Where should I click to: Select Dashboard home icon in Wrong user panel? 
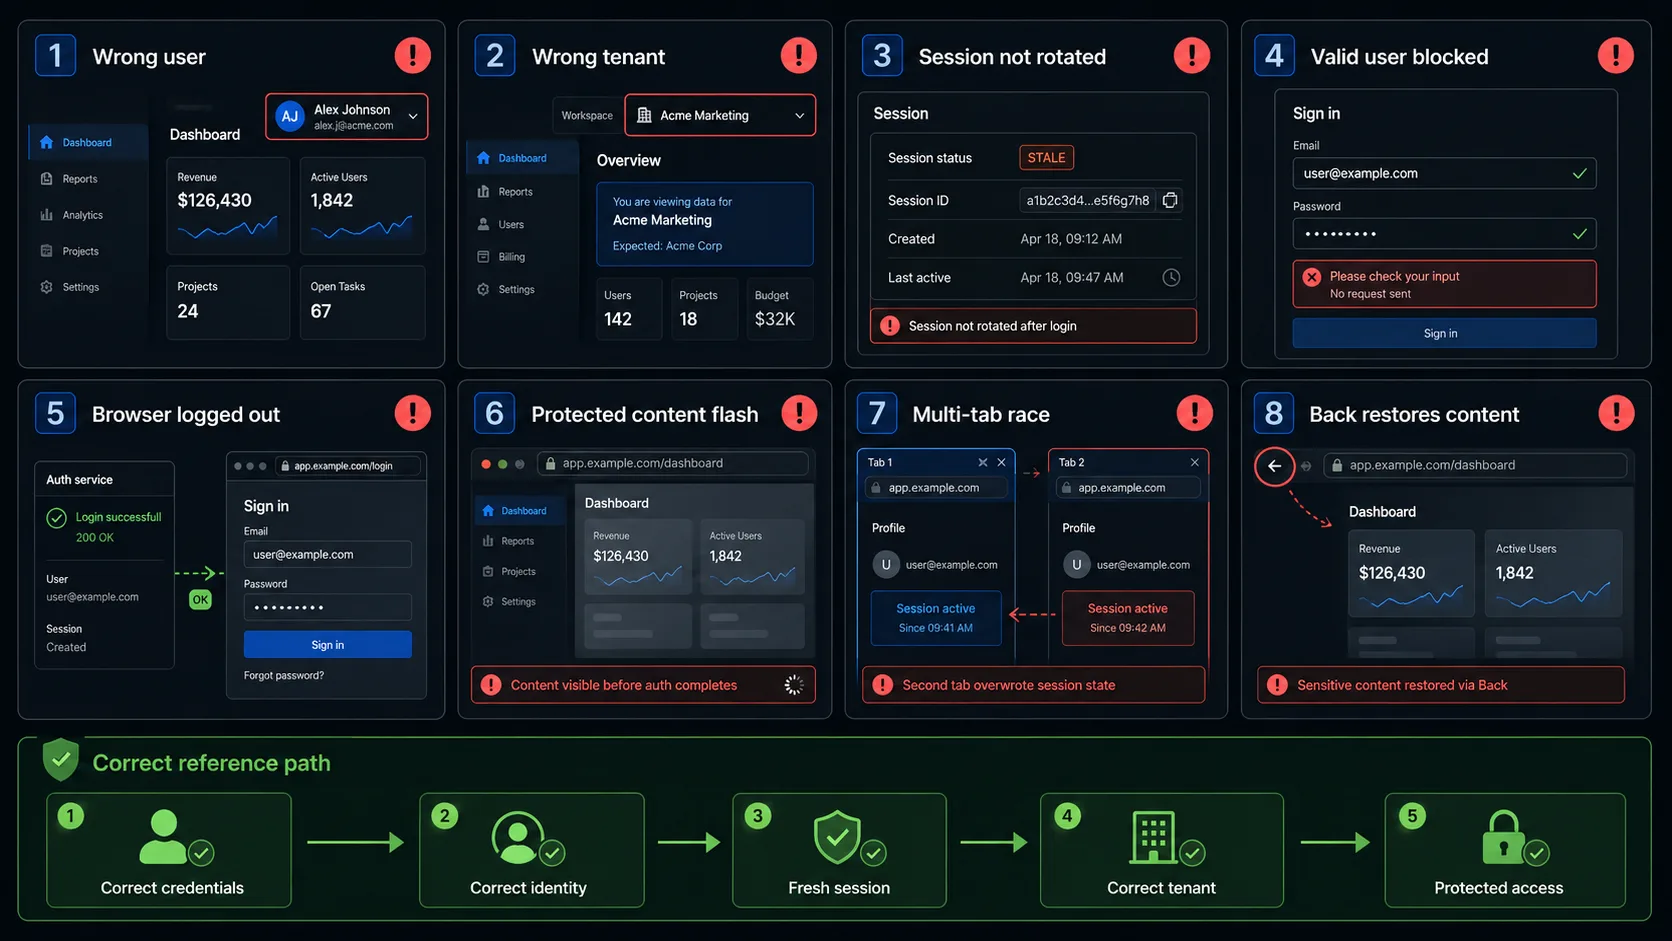[x=46, y=143]
